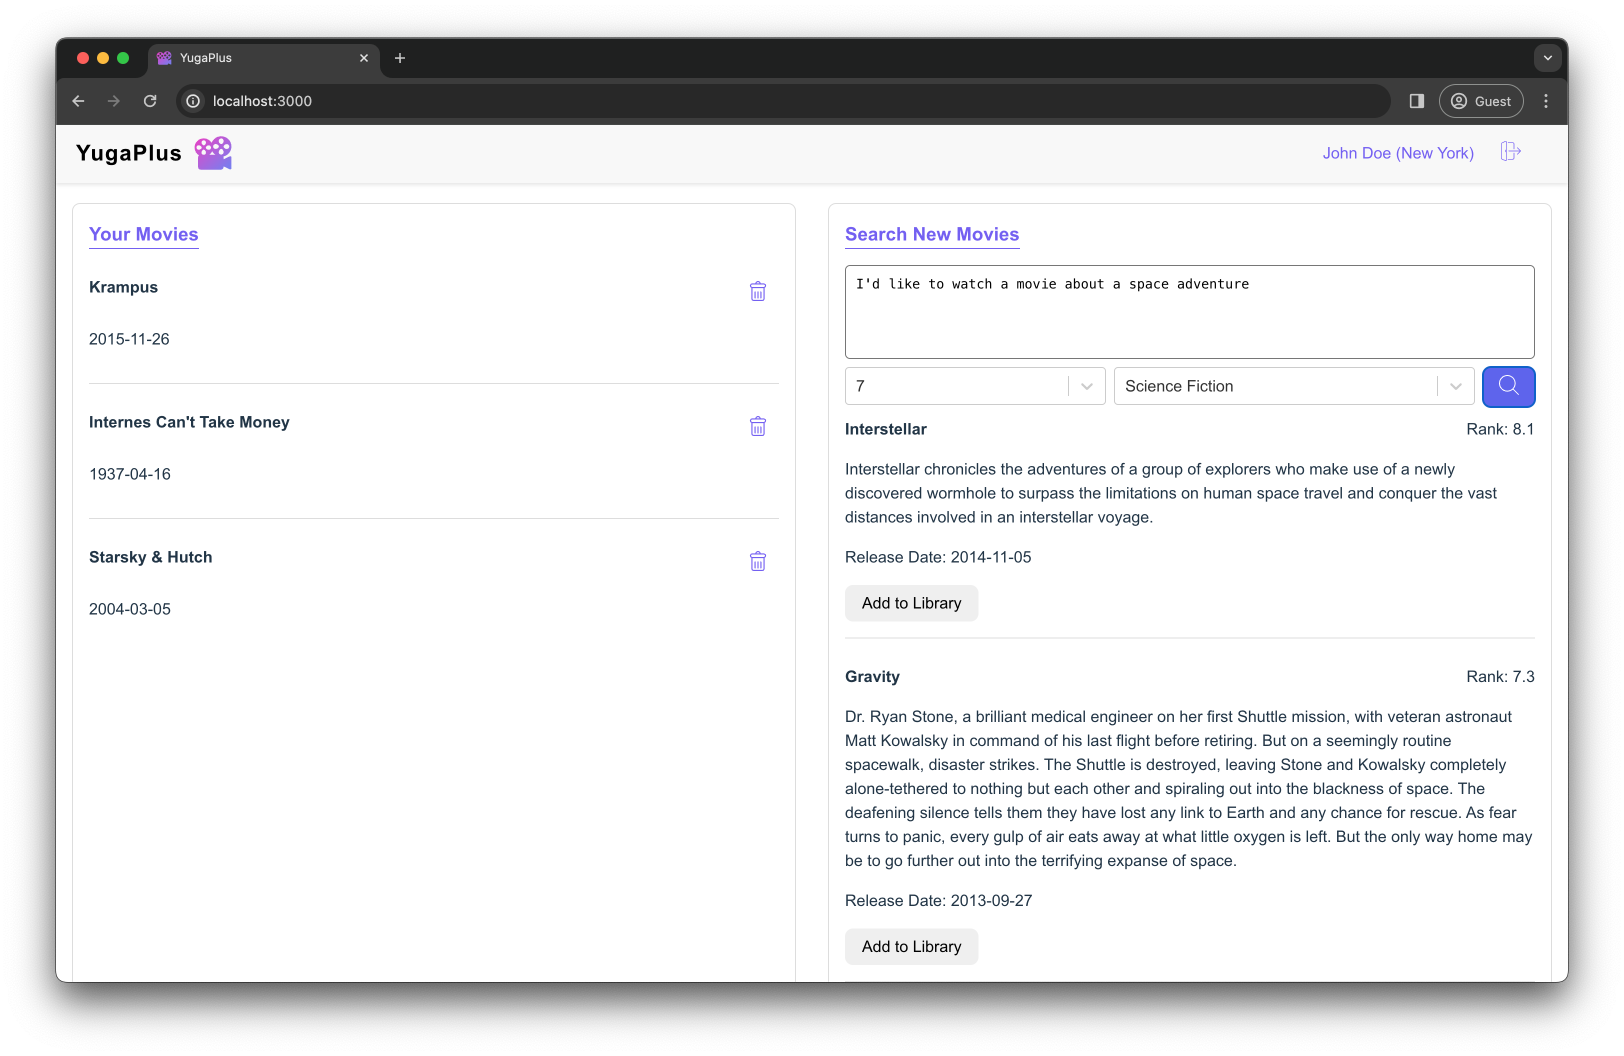Click the logout icon next to John Doe
Viewport: 1624px width, 1056px height.
pyautogui.click(x=1511, y=152)
